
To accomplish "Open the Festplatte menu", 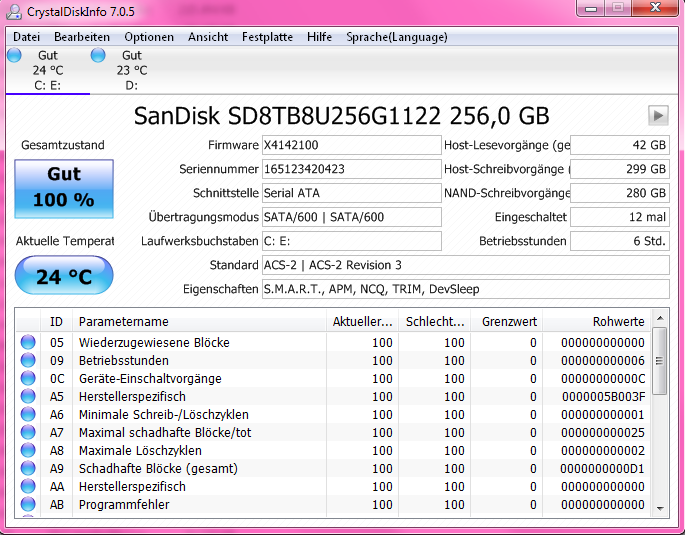I will [267, 37].
